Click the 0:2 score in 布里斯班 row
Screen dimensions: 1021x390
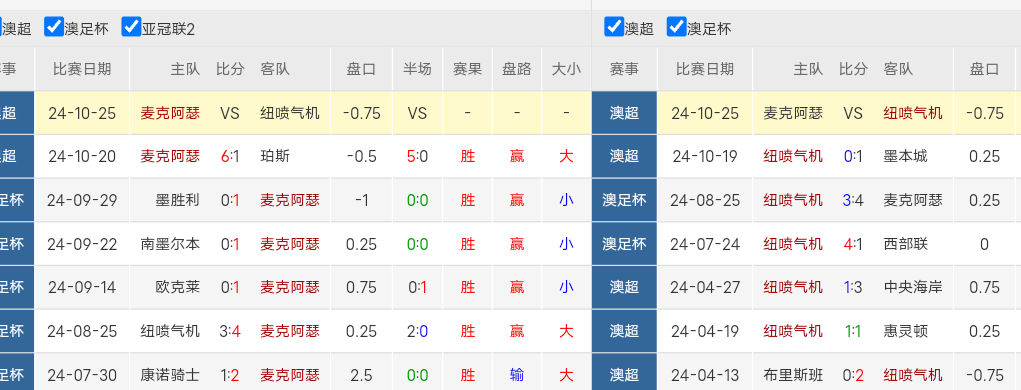tap(853, 375)
